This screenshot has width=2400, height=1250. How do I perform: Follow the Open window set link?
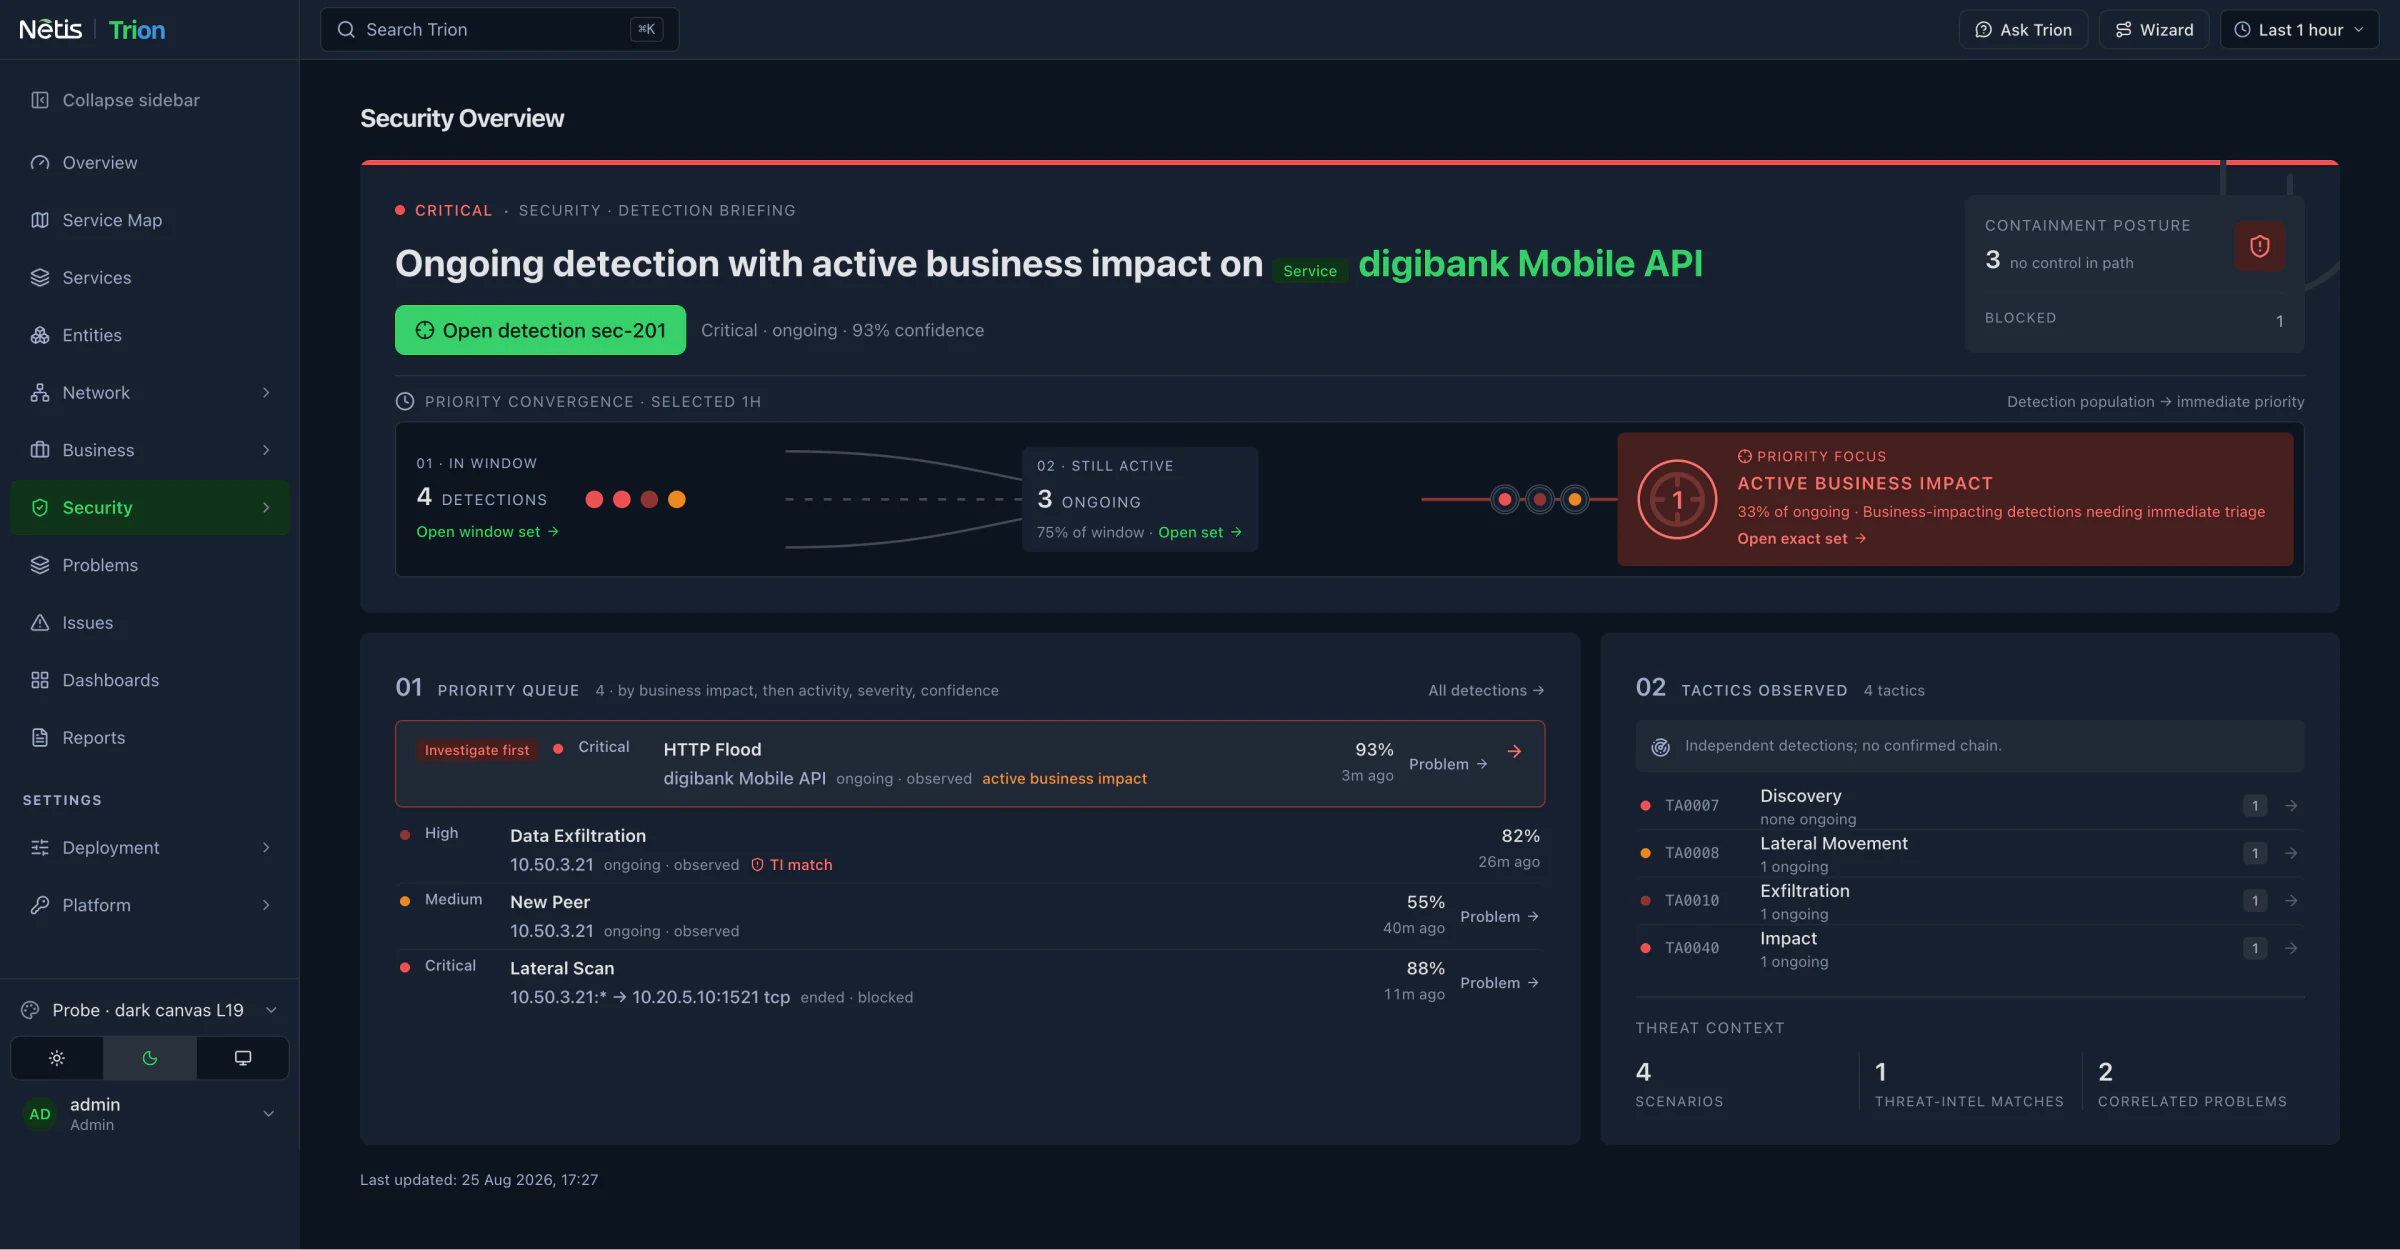click(487, 532)
